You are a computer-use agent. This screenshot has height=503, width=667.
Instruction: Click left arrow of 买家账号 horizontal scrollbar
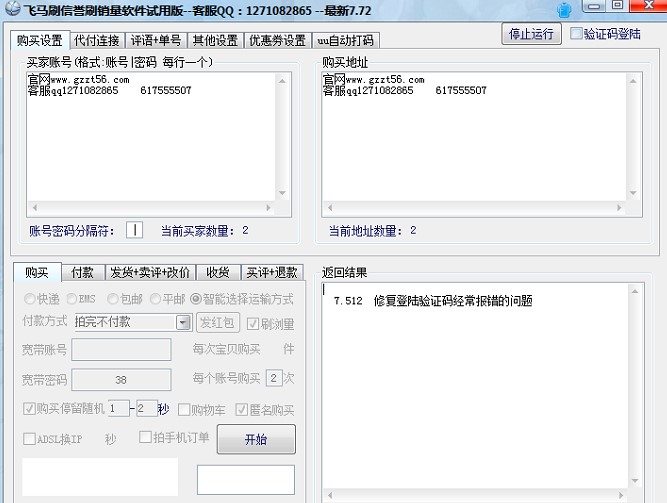[34, 208]
